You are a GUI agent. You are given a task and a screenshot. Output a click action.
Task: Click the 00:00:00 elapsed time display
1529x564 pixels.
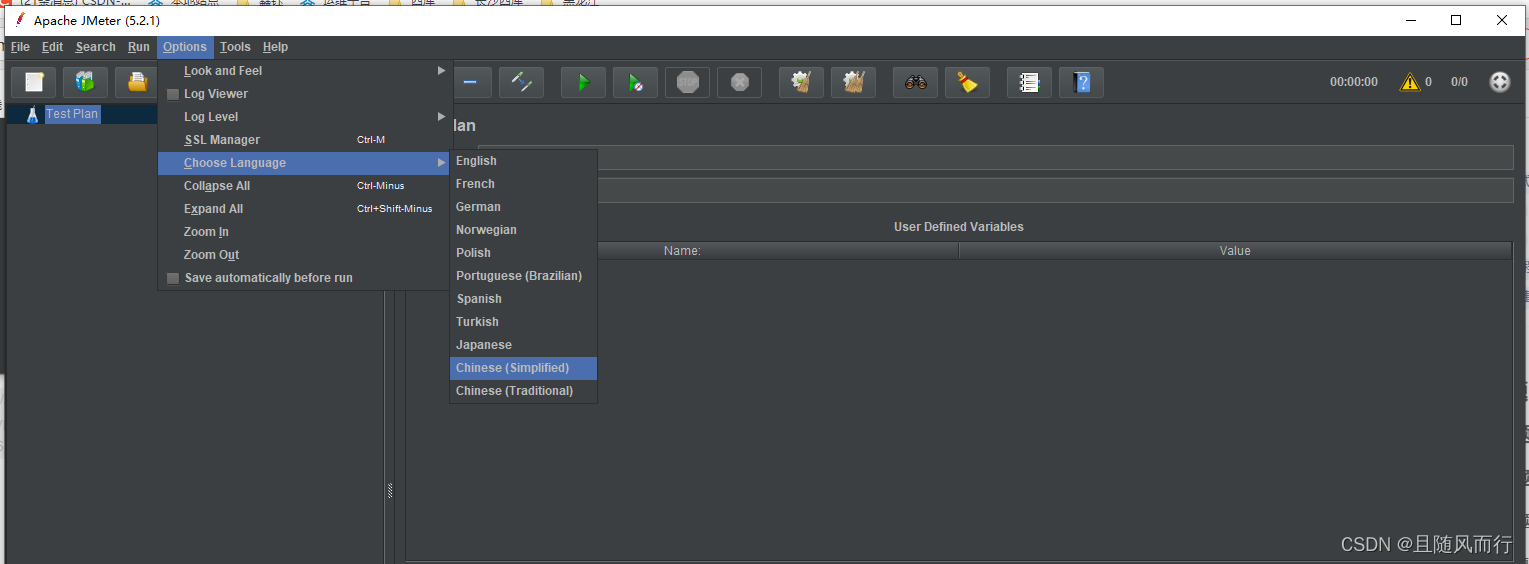pos(1353,82)
